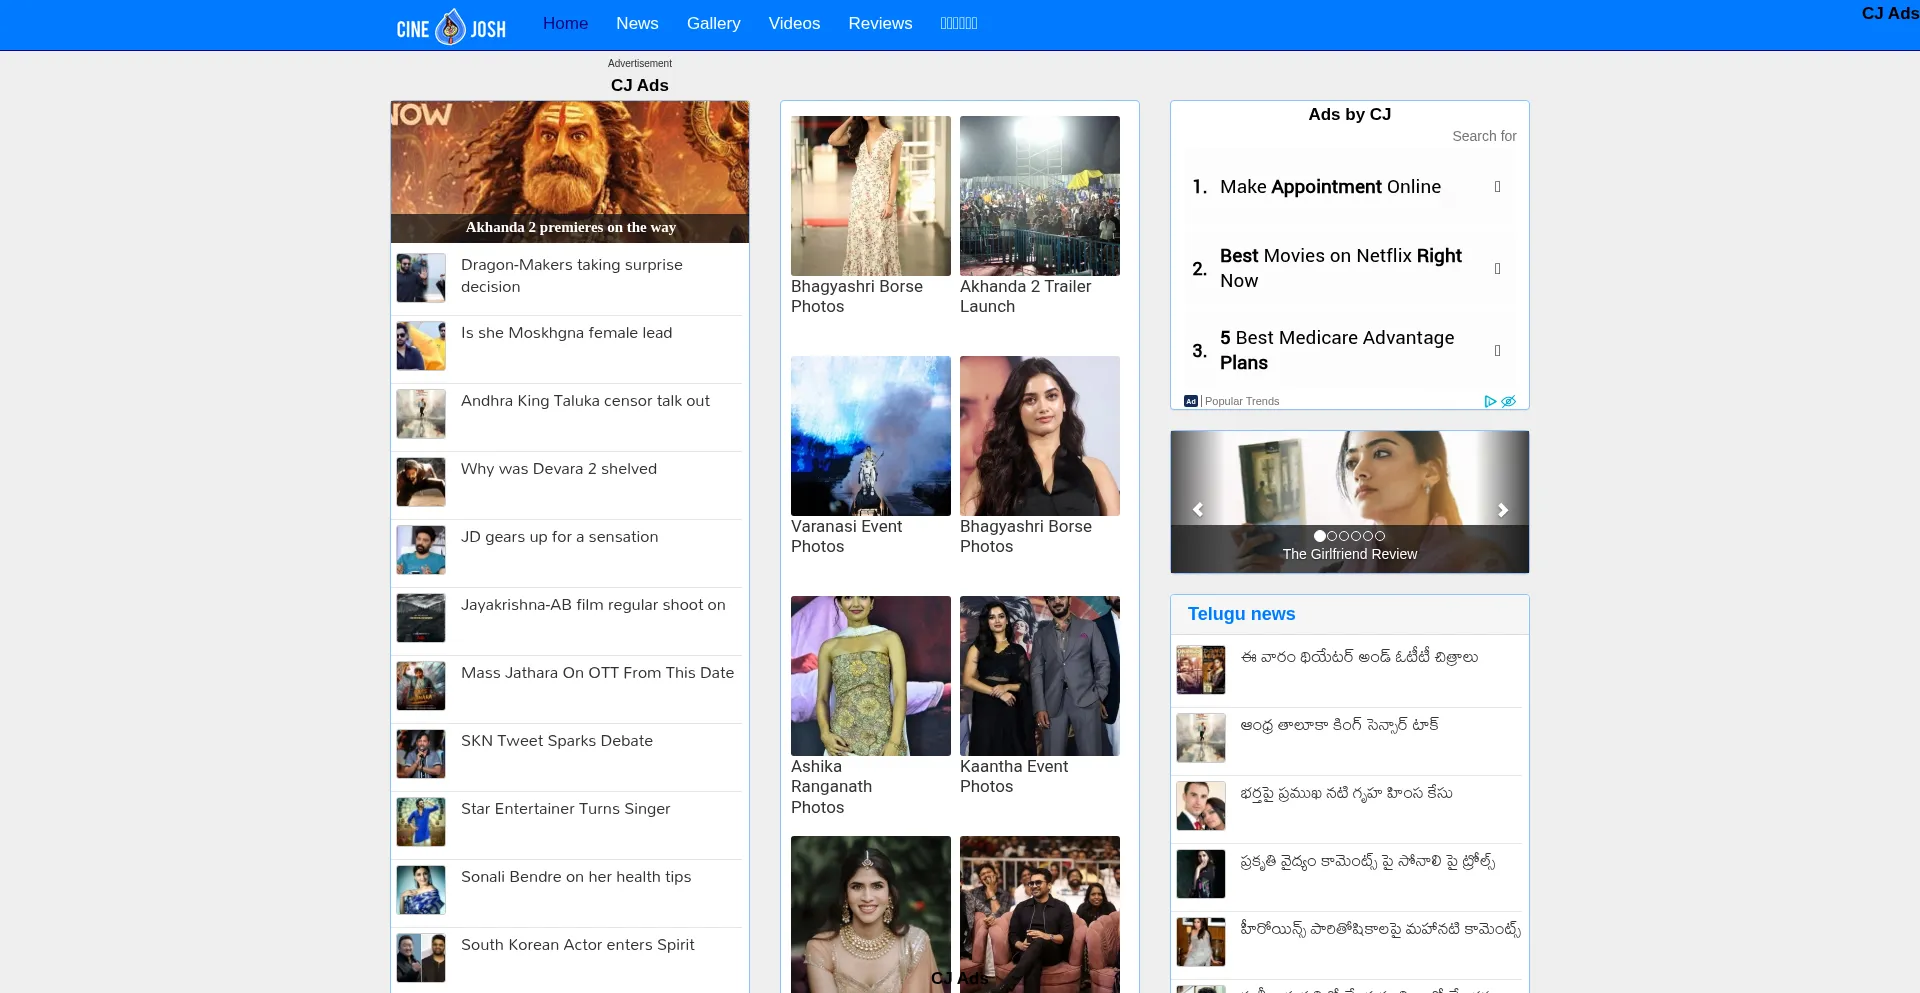Select the first carousel indicator dot
Image resolution: width=1920 pixels, height=993 pixels.
[x=1320, y=536]
